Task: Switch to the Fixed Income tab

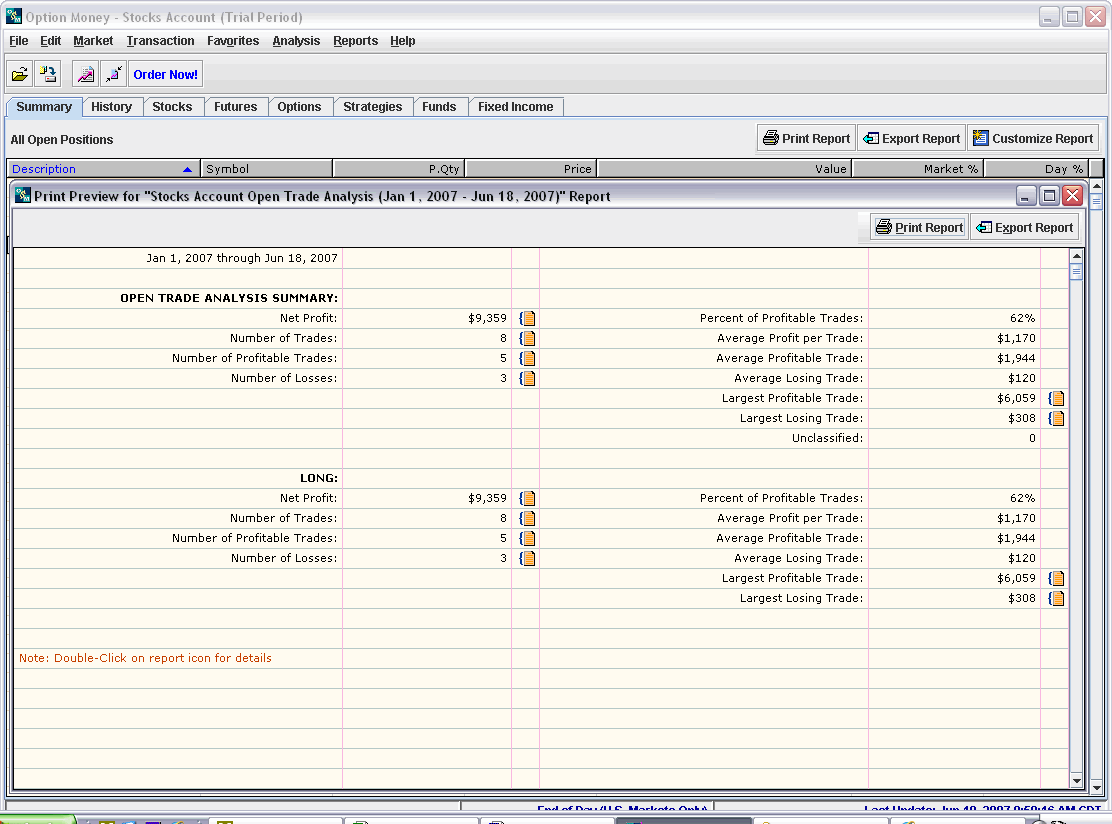Action: [x=515, y=106]
